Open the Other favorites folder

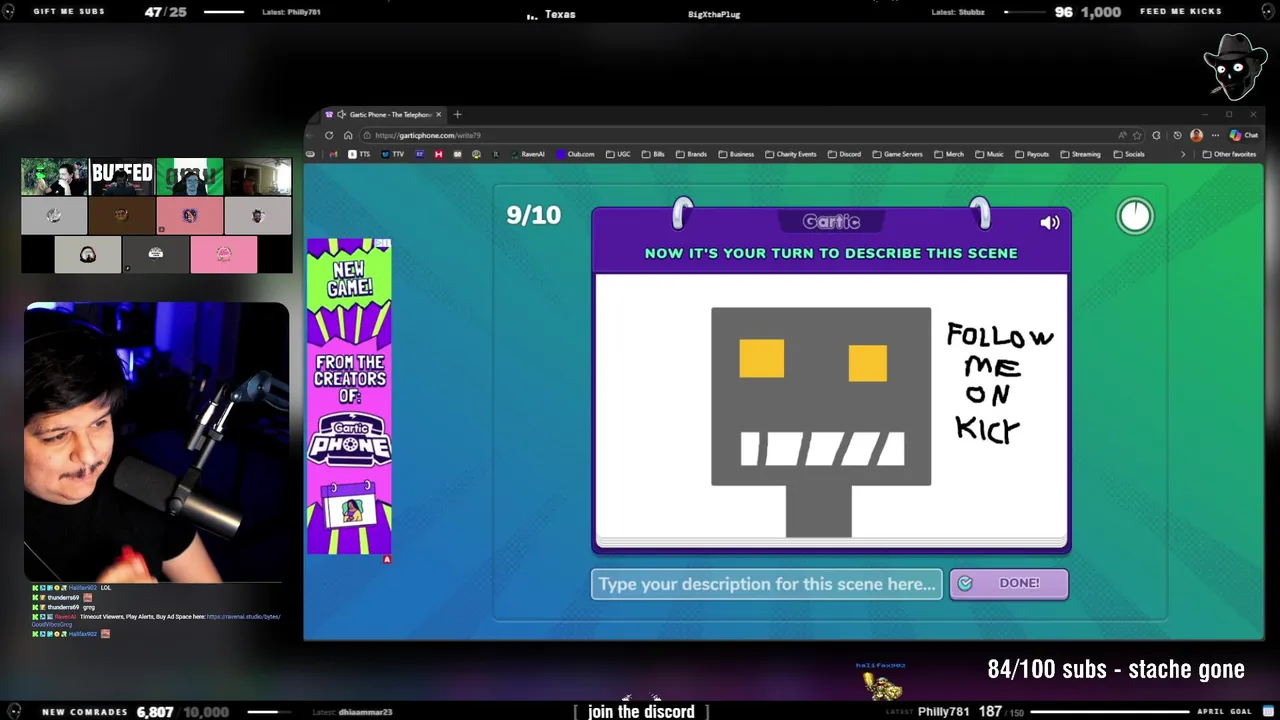(x=1229, y=154)
